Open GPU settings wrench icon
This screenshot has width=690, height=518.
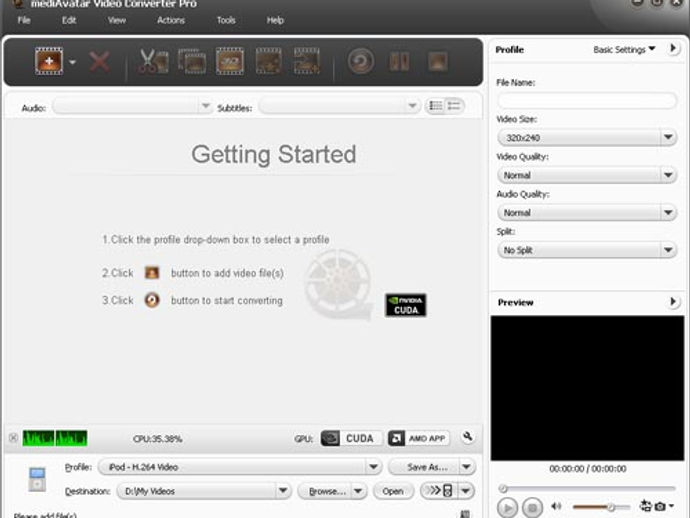tap(468, 437)
